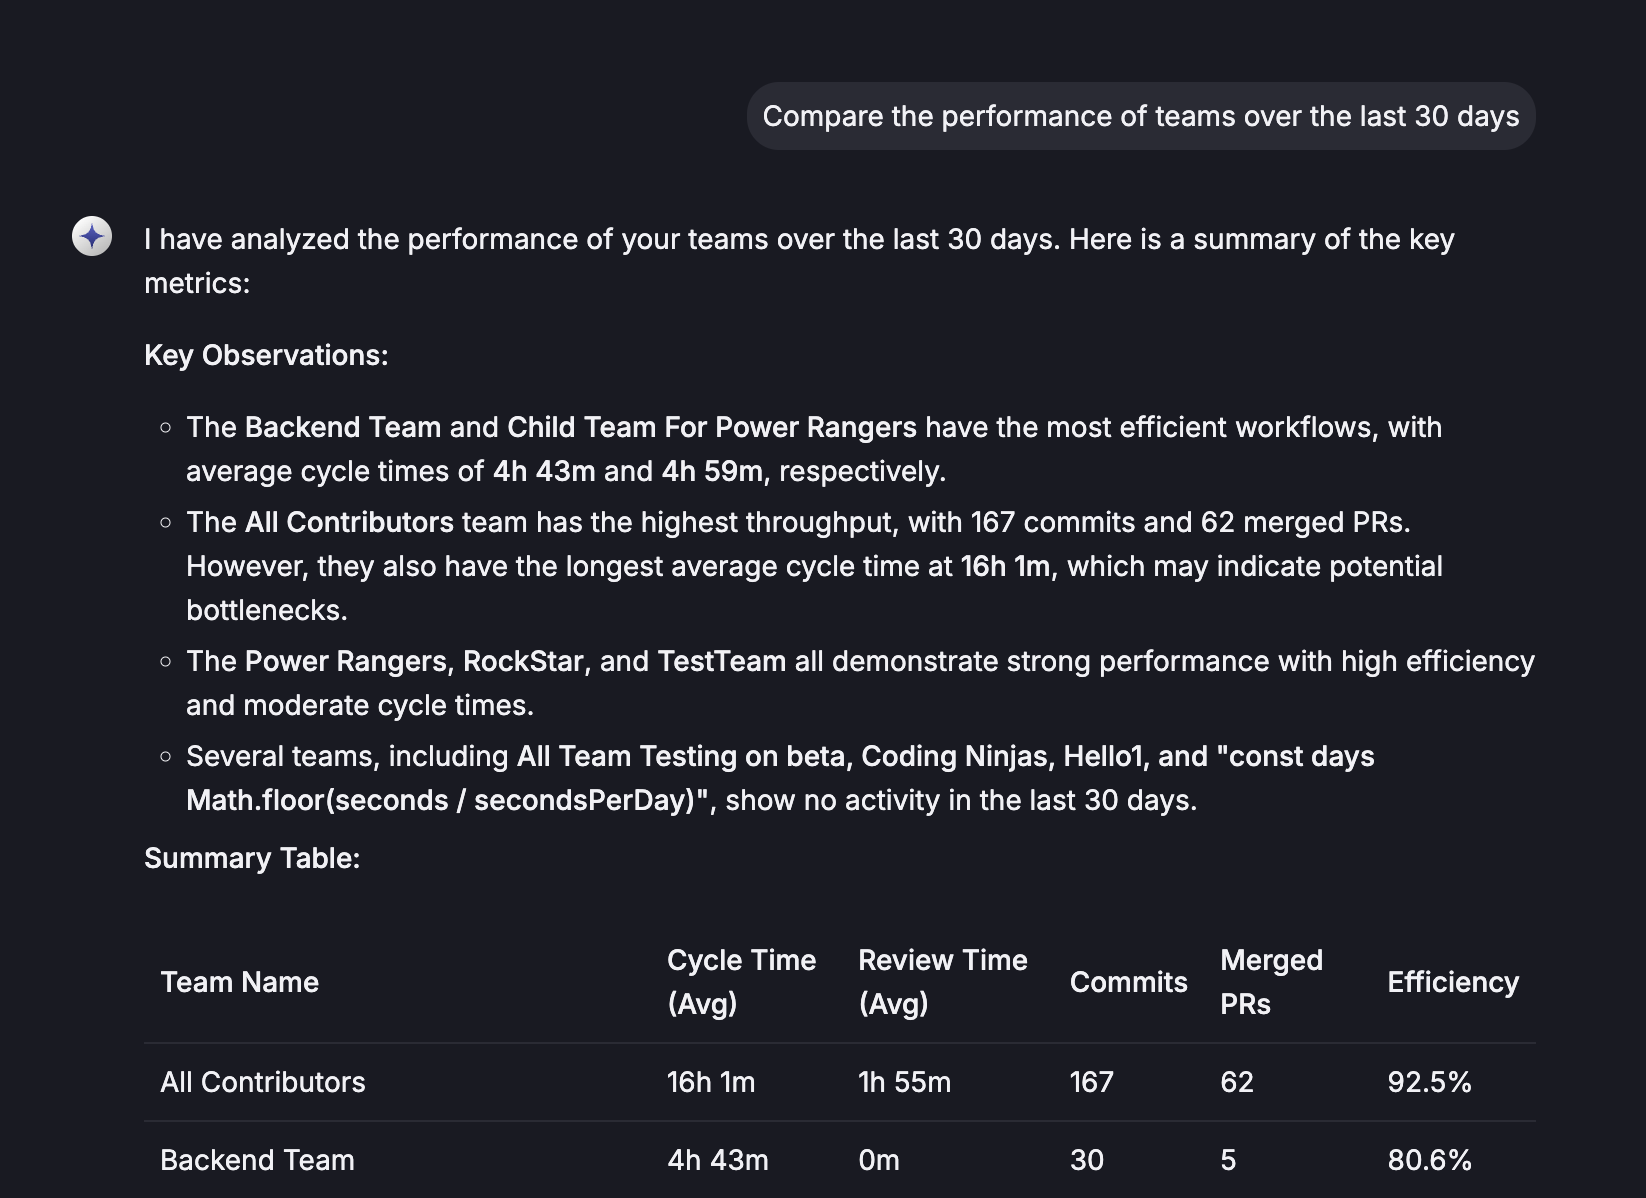This screenshot has height=1198, width=1646.
Task: Click the 80.6% efficiency cell
Action: [1429, 1160]
